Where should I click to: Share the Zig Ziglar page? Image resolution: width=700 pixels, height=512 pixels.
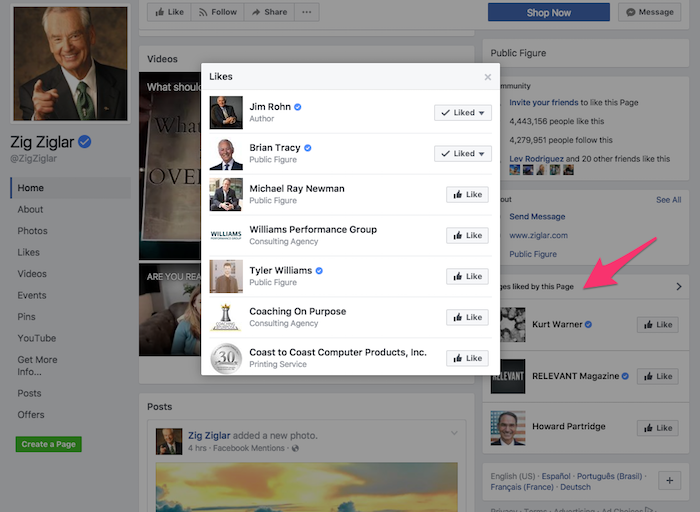pos(270,12)
